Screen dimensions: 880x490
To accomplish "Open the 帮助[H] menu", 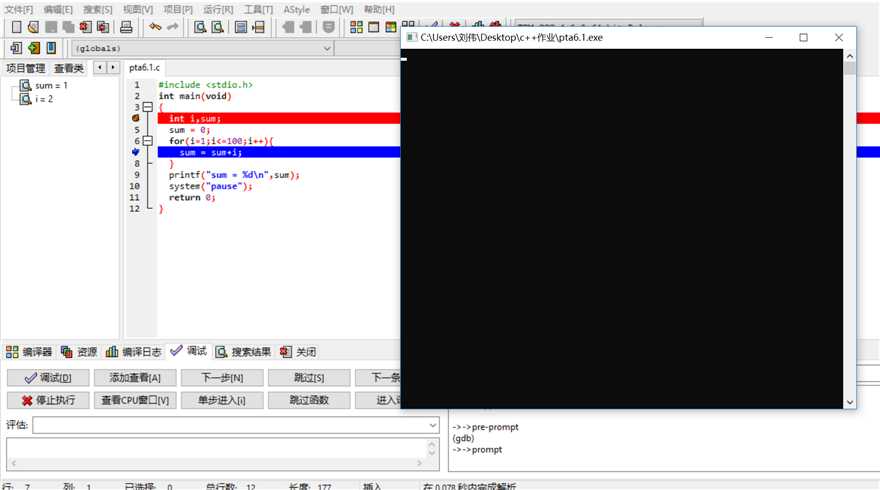I will coord(379,10).
